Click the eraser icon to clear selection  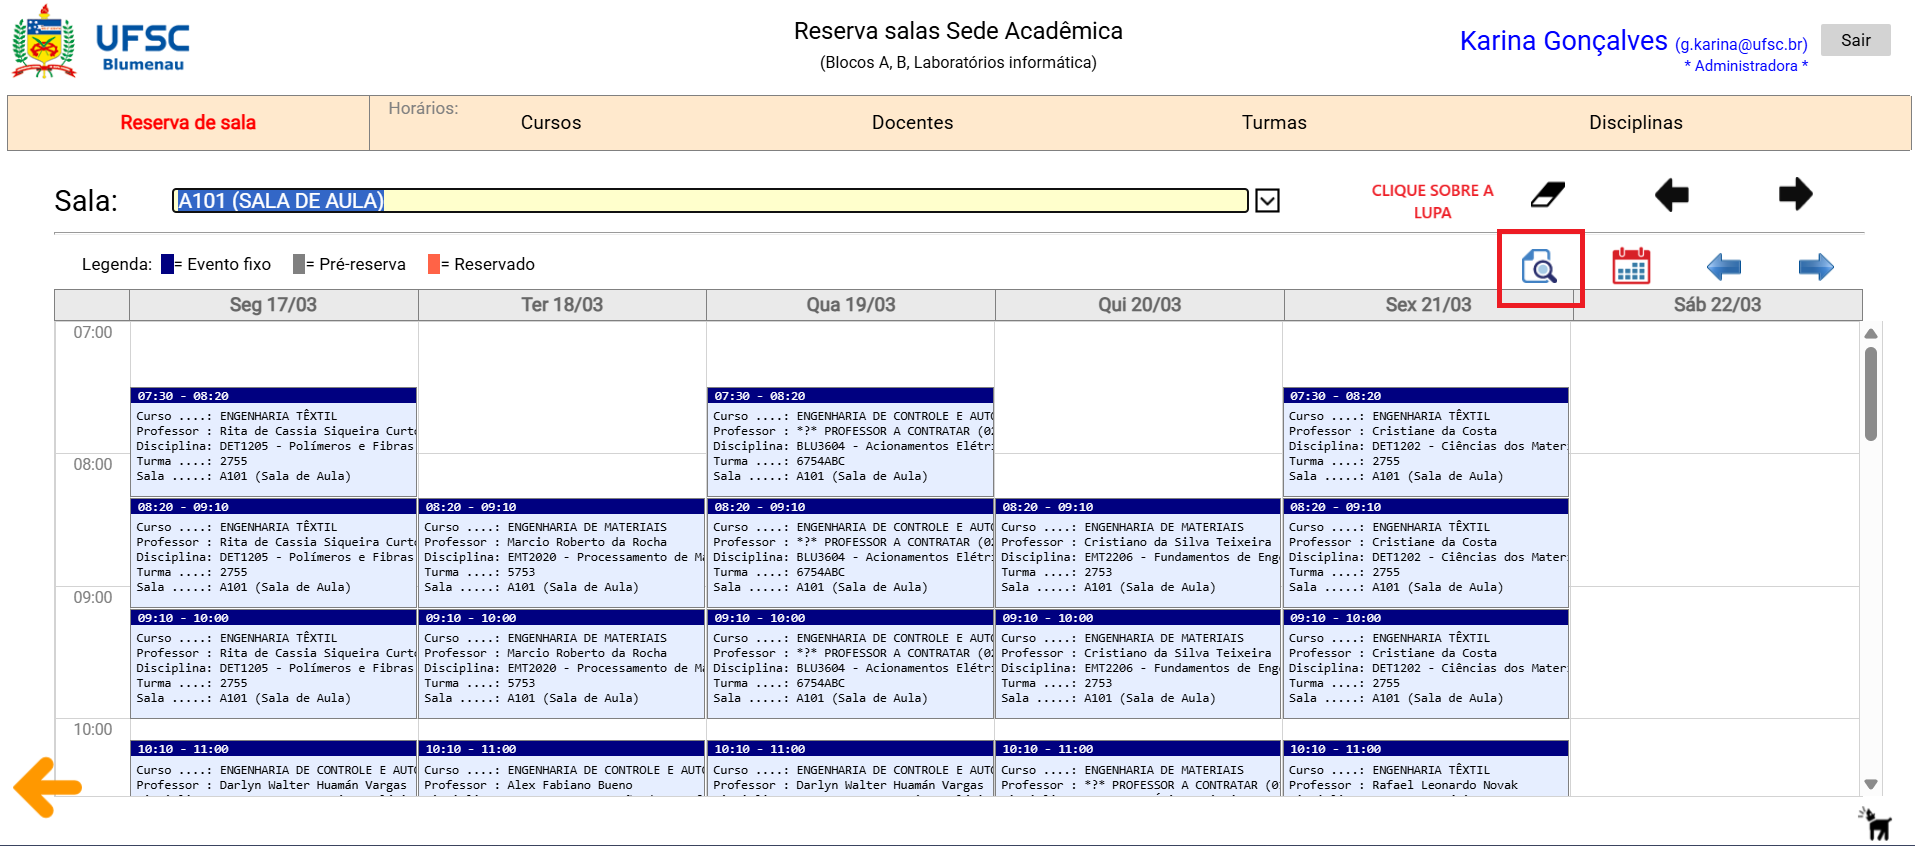click(x=1547, y=194)
